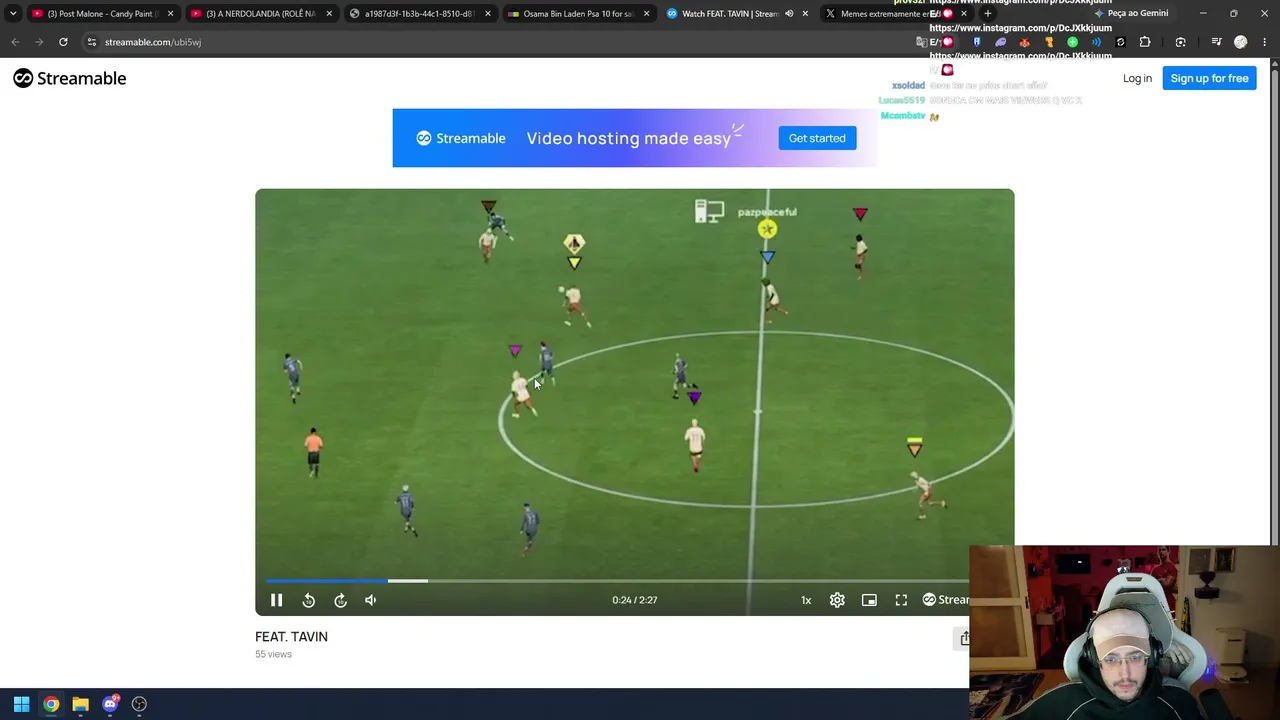Click Sign up for free button

(1209, 78)
